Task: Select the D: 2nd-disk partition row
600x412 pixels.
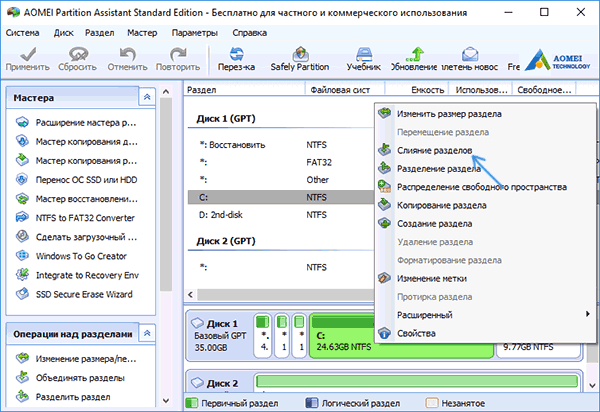Action: [x=281, y=215]
